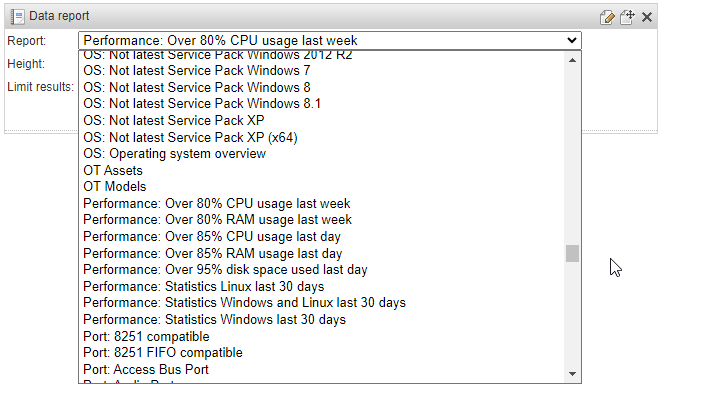Select Performance: Statistics Windows last 30 days
Screen dimensions: 719x419
point(322,320)
